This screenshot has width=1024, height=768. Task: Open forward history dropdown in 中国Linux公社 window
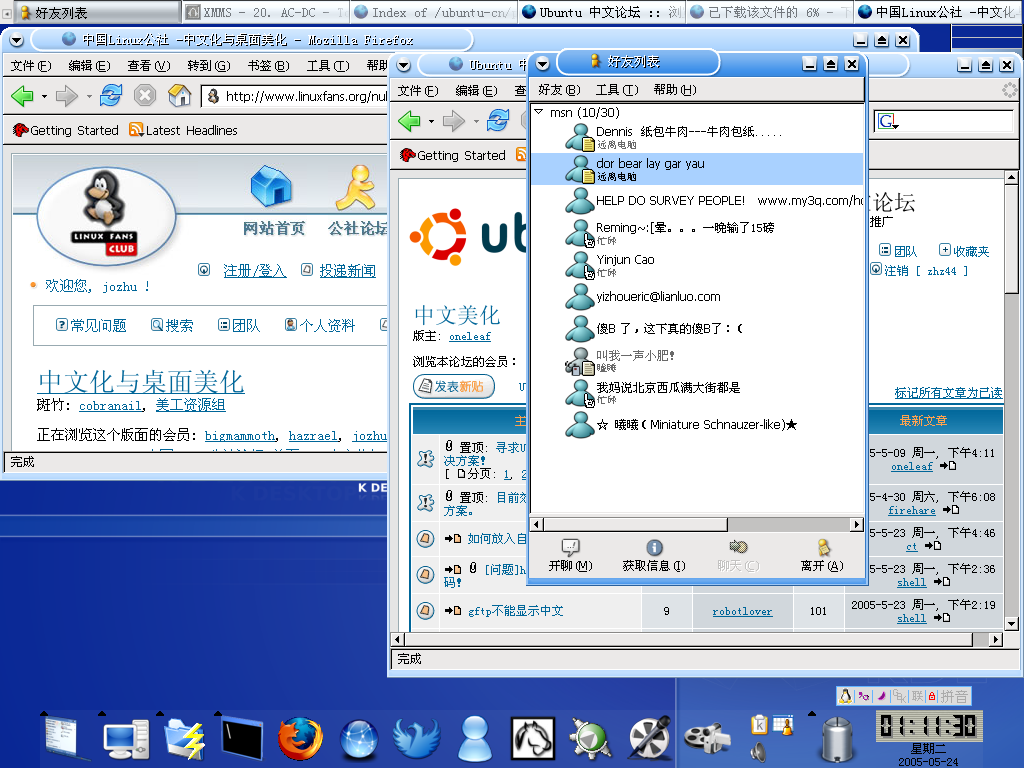[89, 97]
